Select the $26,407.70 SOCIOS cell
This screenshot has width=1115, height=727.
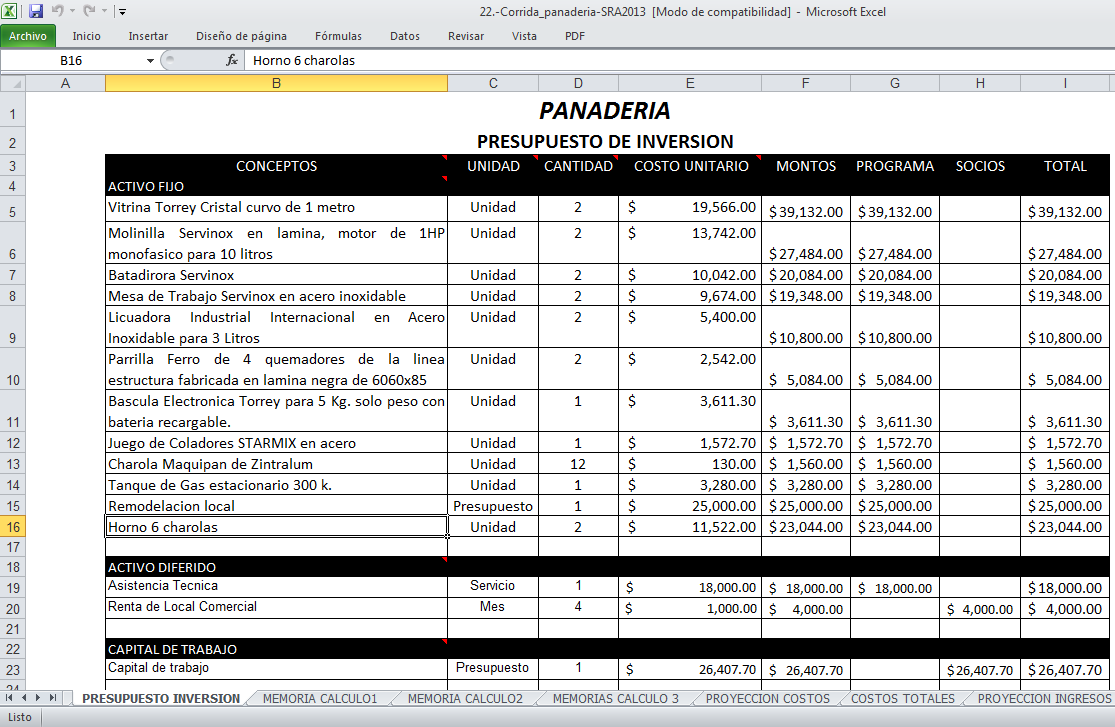(980, 669)
